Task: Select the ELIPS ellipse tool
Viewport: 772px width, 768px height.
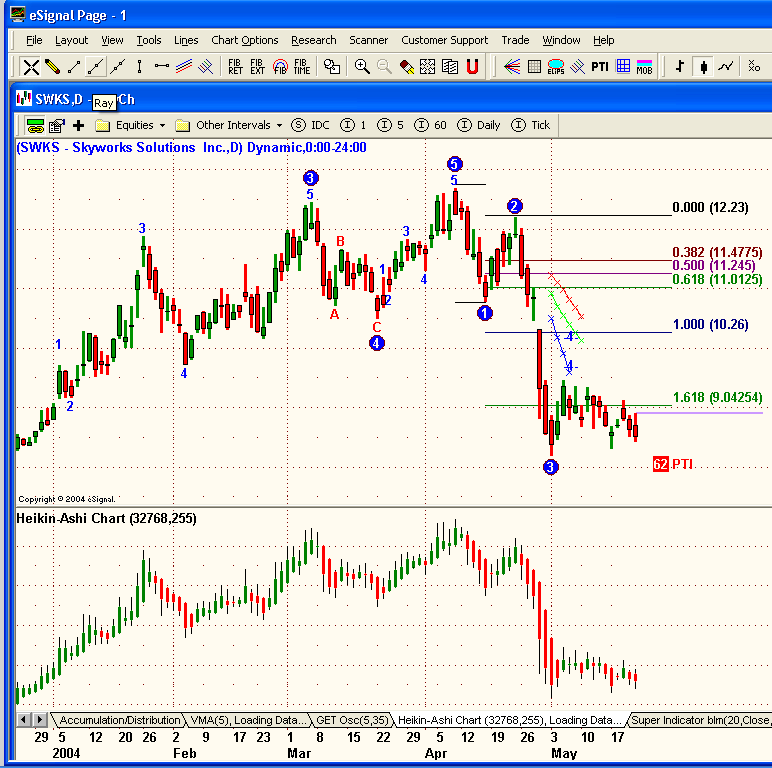Action: point(555,67)
